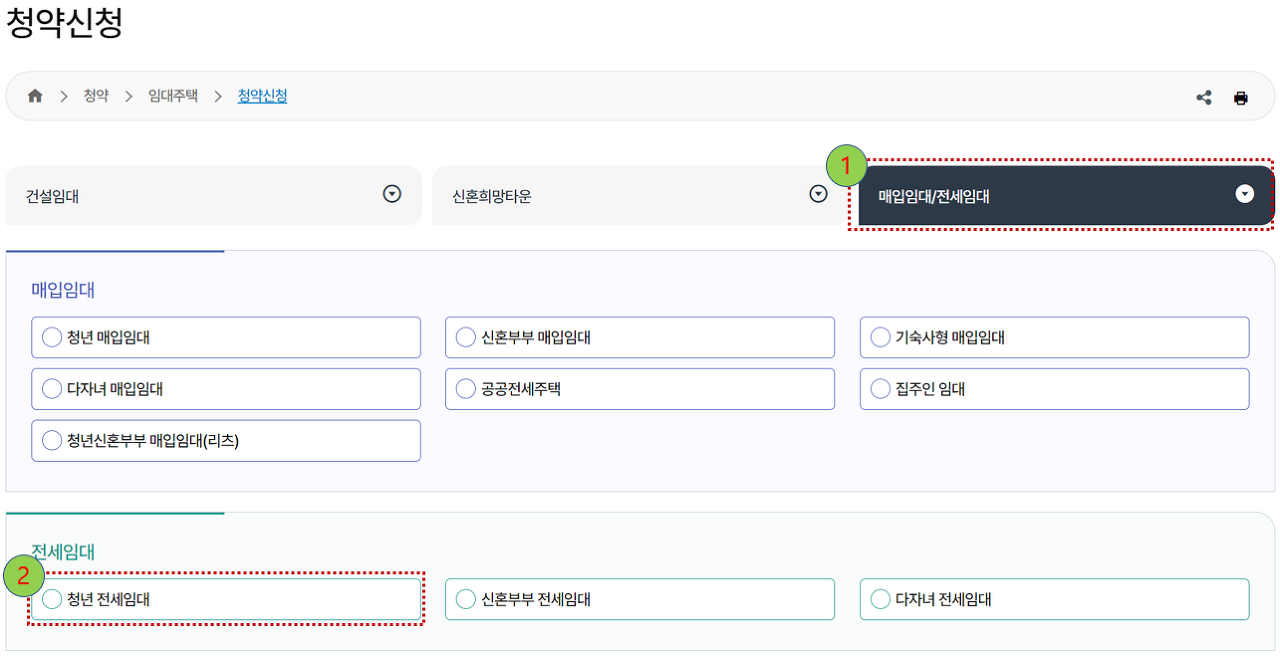The image size is (1280, 659).
Task: Select the 기숙사형 매입임대 option
Action: [x=880, y=337]
